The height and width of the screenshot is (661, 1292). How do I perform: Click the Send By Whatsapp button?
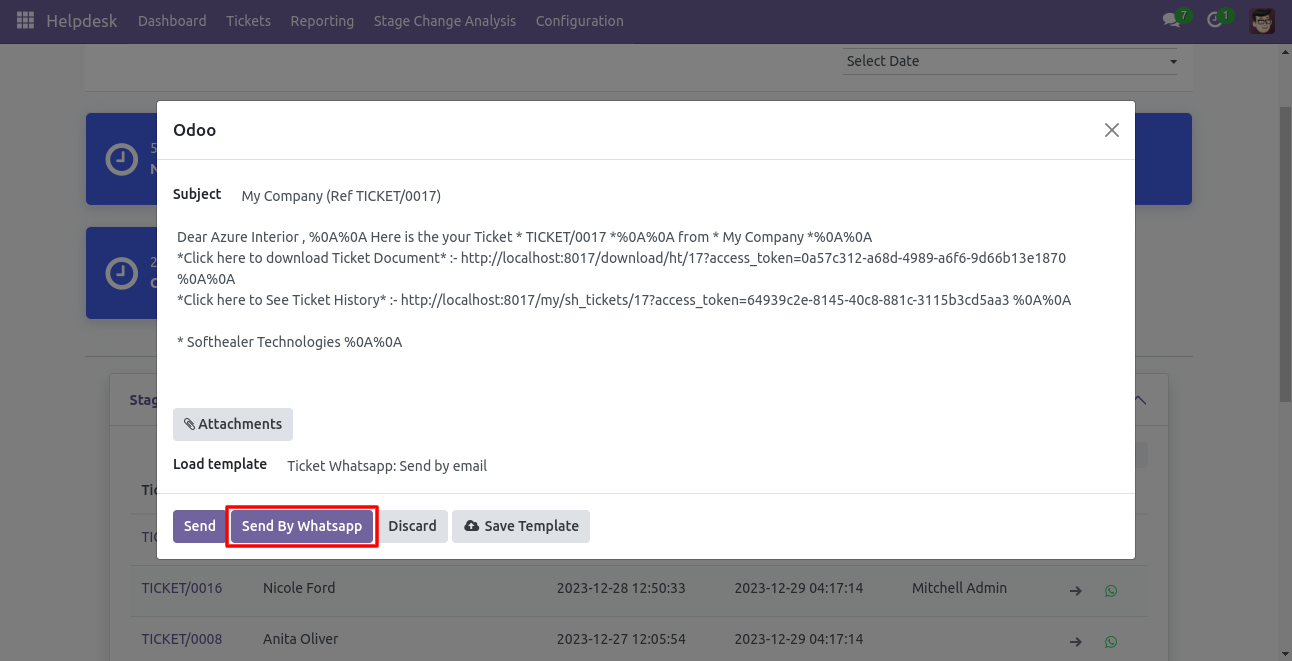tap(302, 526)
